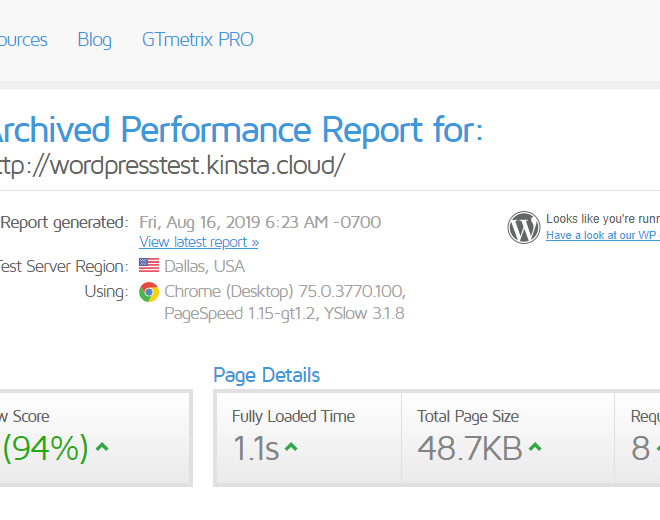Click the green arrow next to 94% score
The image size is (660, 520).
coord(102,447)
